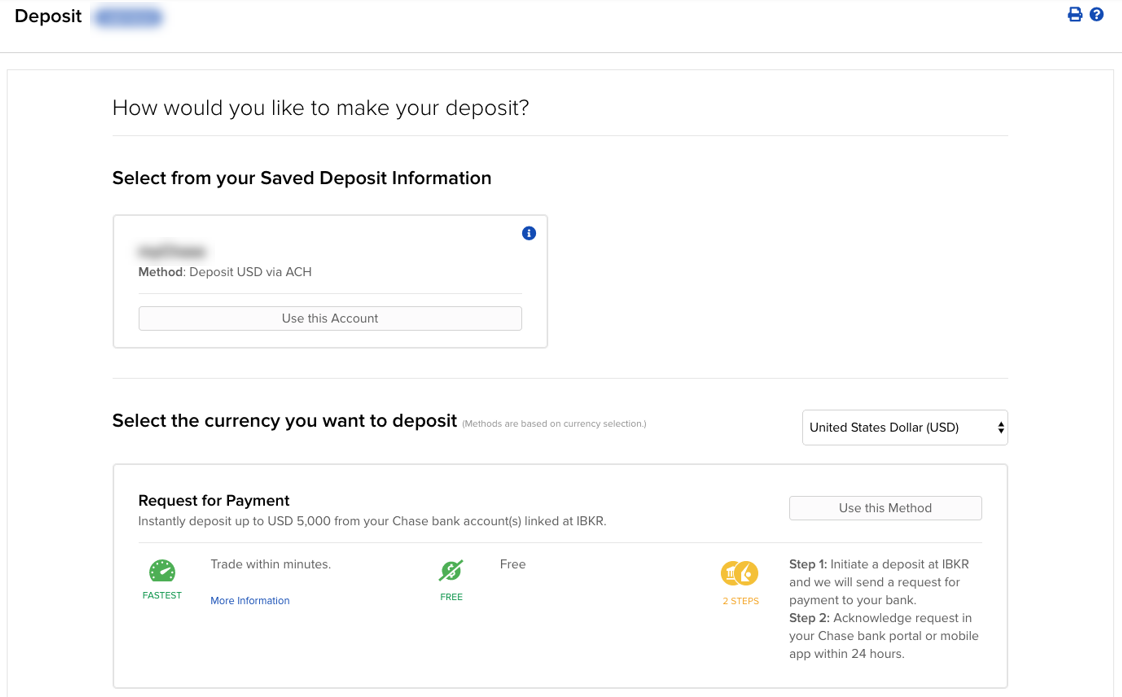Click the 2 STEPS coins icon
Image resolution: width=1122 pixels, height=697 pixels.
tap(740, 574)
